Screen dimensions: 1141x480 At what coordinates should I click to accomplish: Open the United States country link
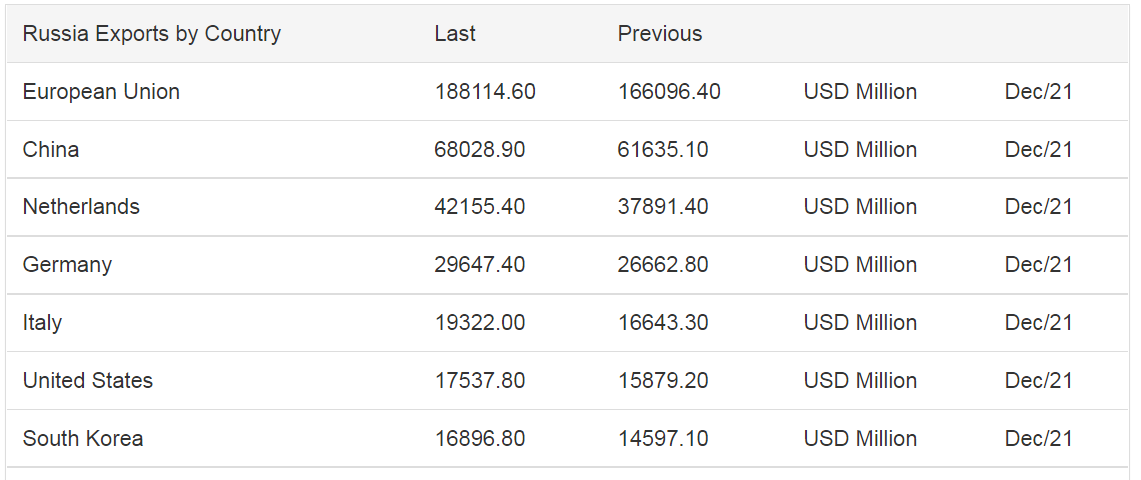point(87,380)
